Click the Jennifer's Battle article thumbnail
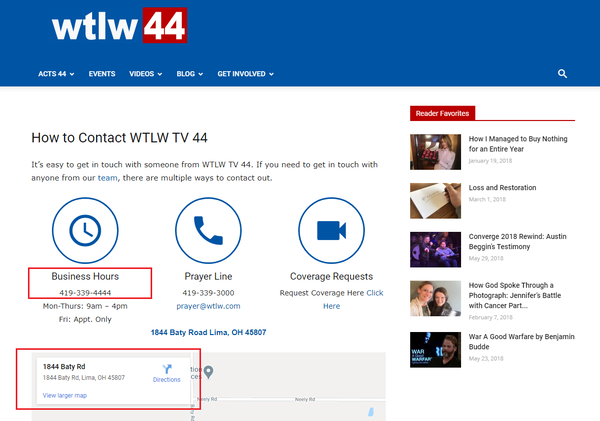 point(435,299)
